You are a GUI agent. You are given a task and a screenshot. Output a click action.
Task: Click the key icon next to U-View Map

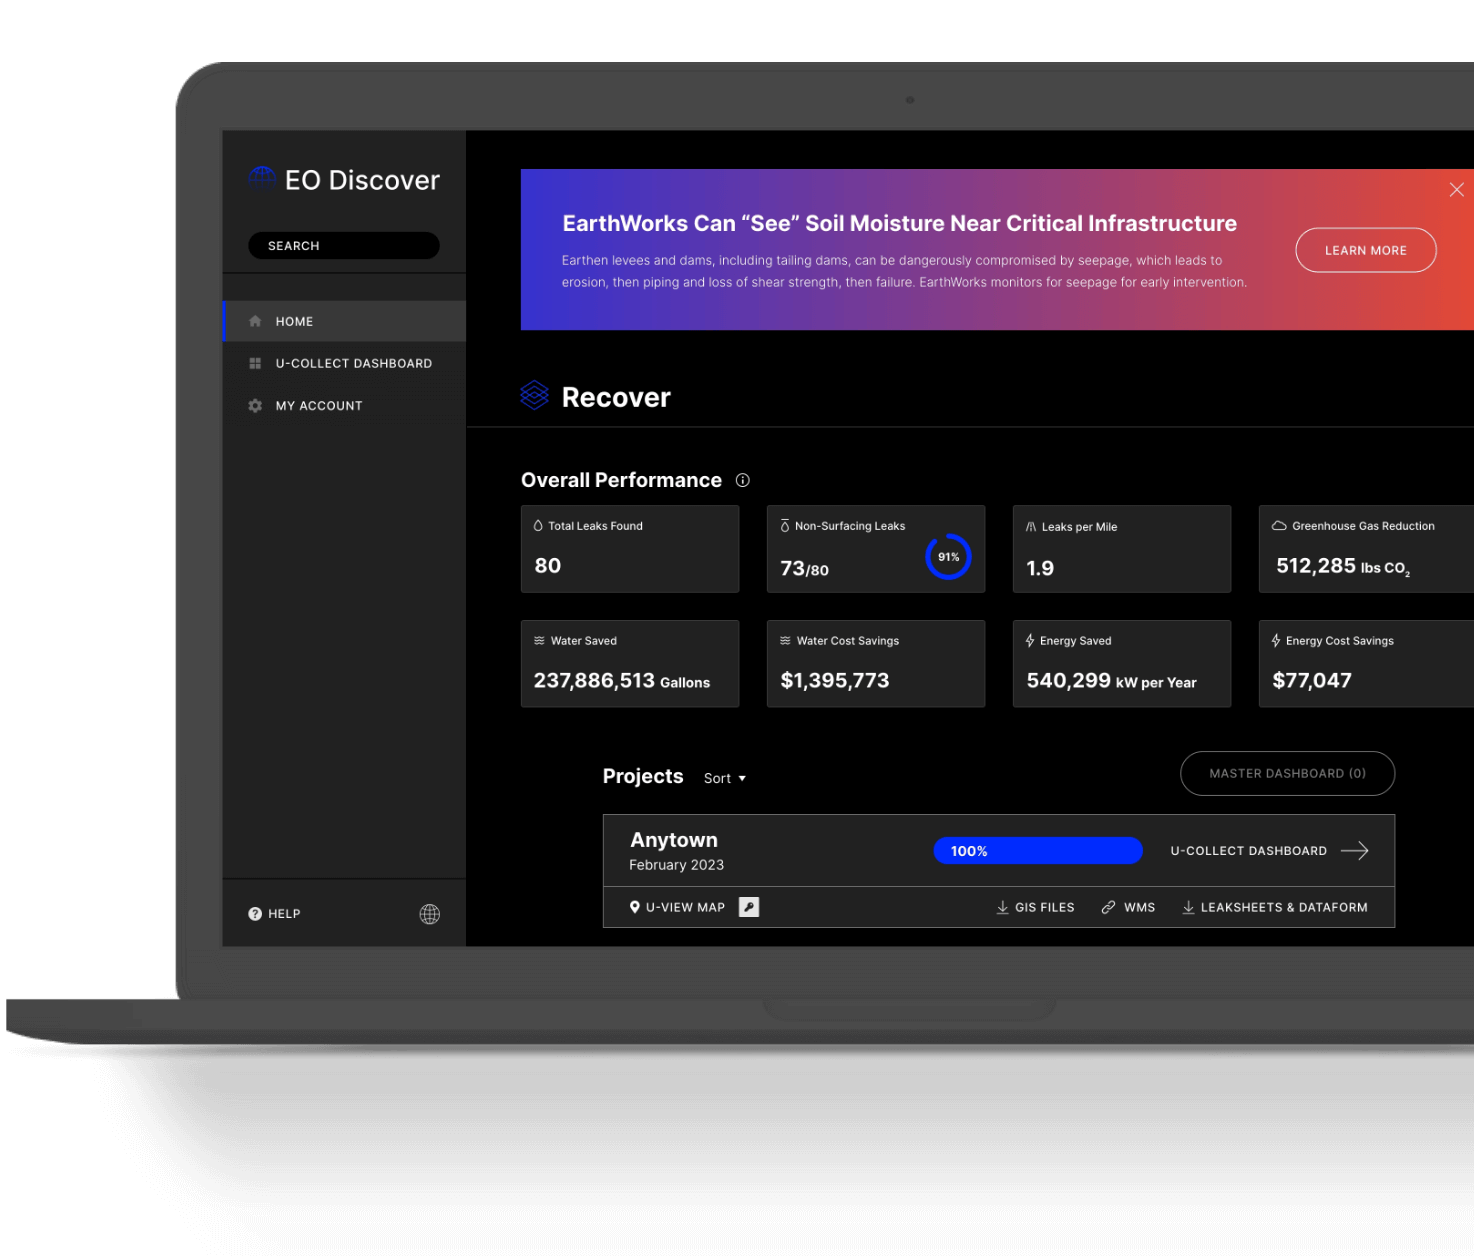point(749,907)
